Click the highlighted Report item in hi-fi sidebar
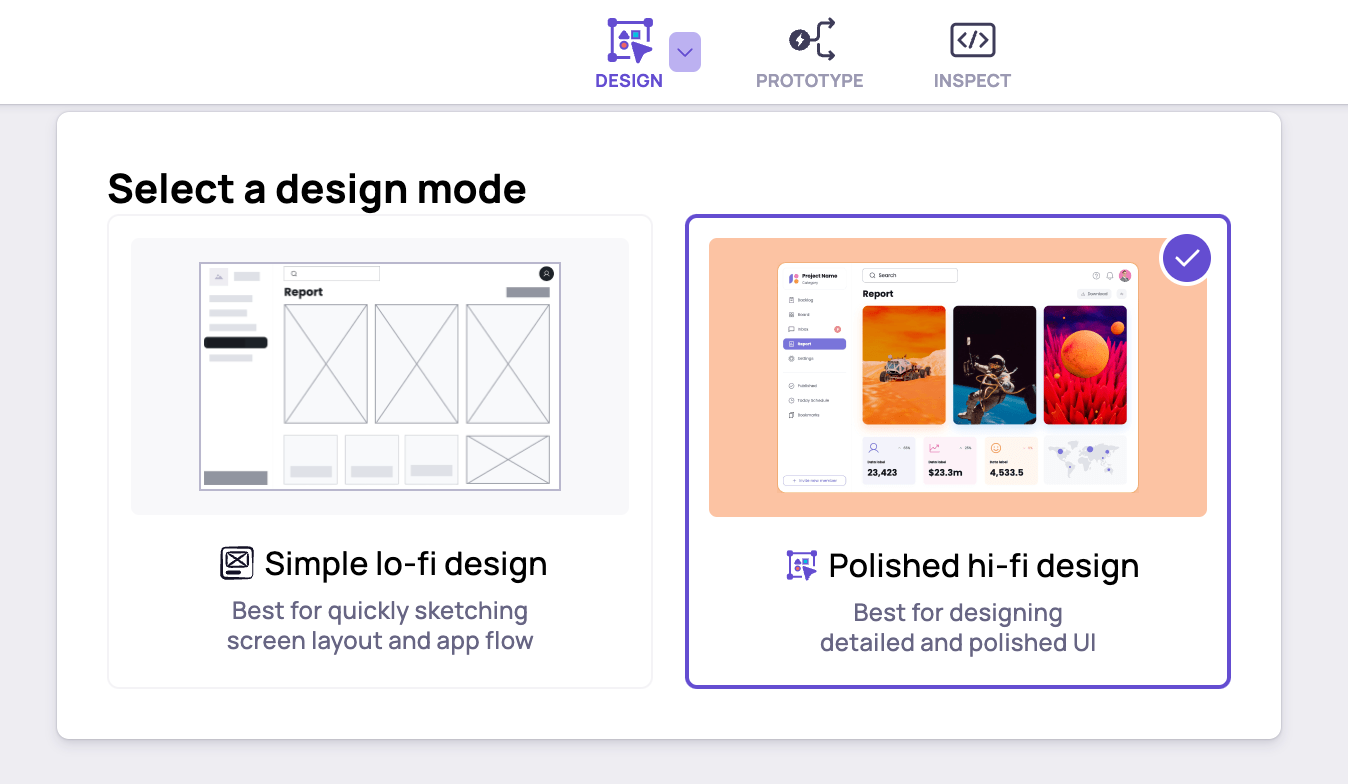 (x=814, y=344)
